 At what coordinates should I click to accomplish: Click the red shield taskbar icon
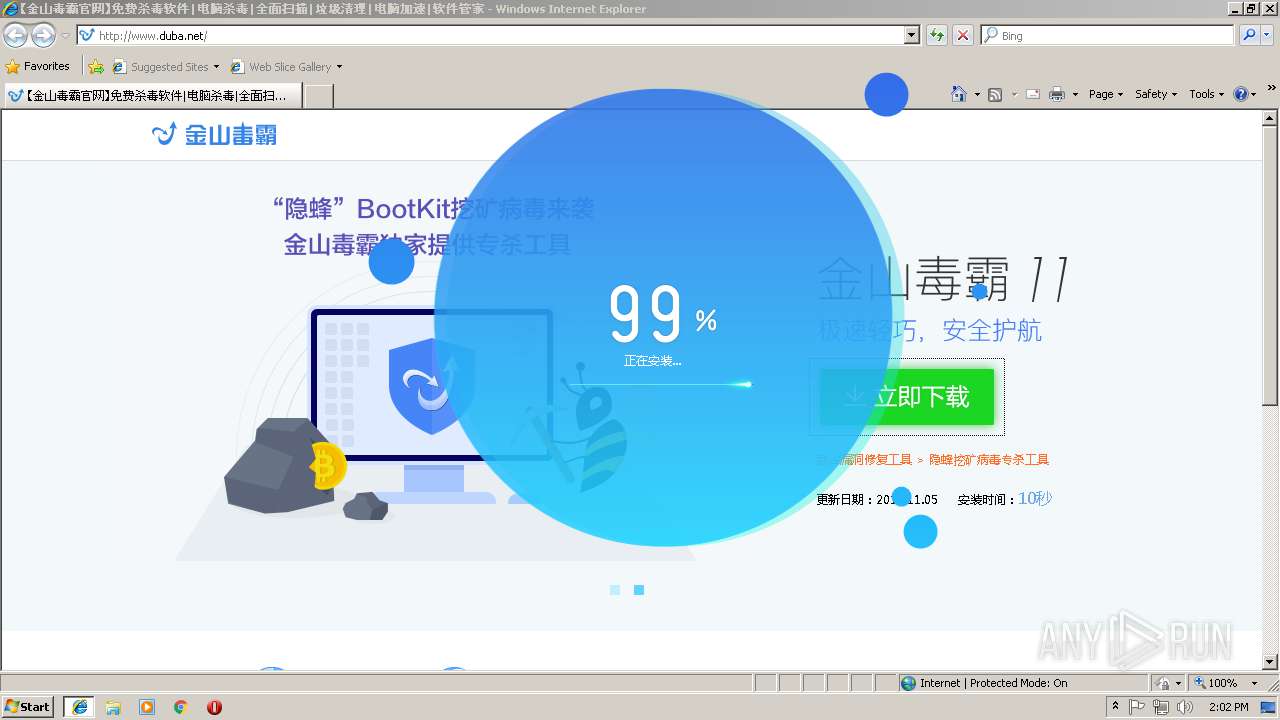point(214,707)
